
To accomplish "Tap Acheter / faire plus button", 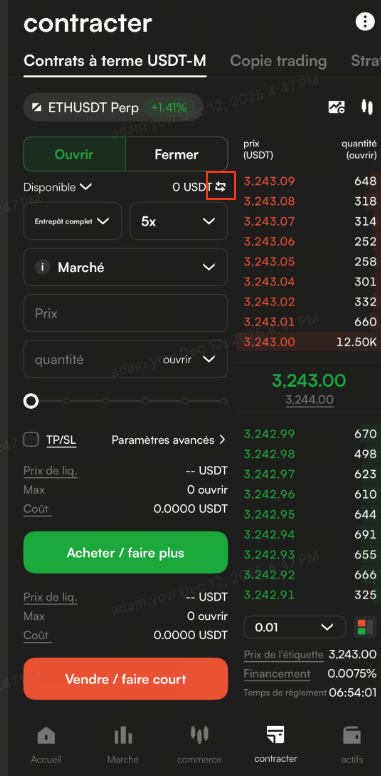I will (x=126, y=552).
